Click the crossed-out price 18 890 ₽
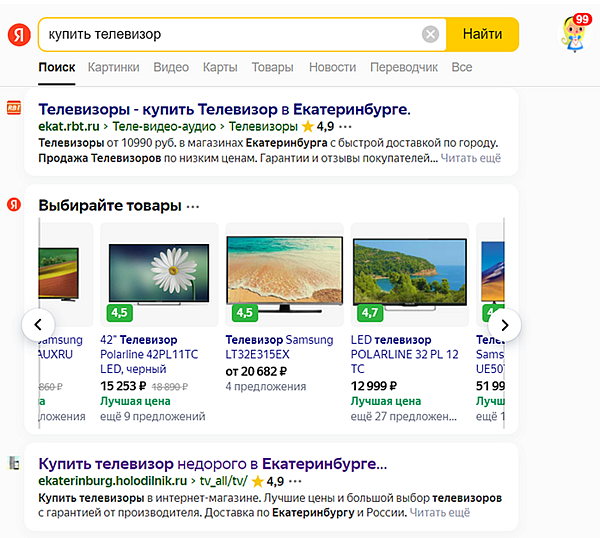The width and height of the screenshot is (600, 538). (x=170, y=386)
